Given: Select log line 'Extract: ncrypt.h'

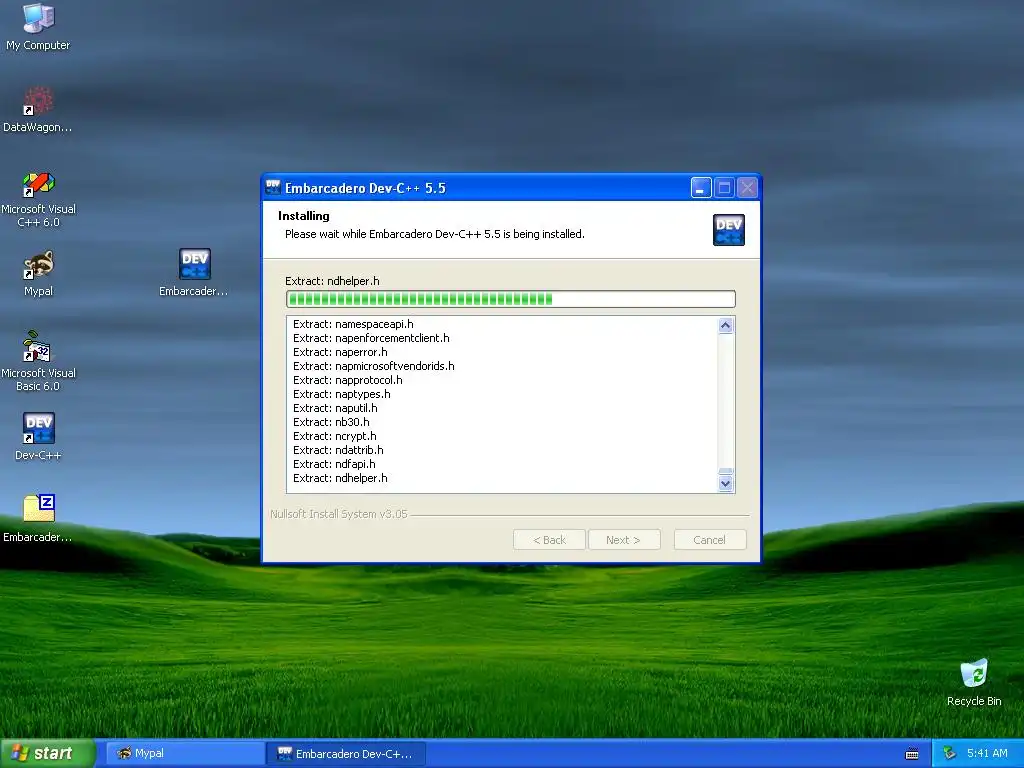Looking at the screenshot, I should [x=334, y=436].
